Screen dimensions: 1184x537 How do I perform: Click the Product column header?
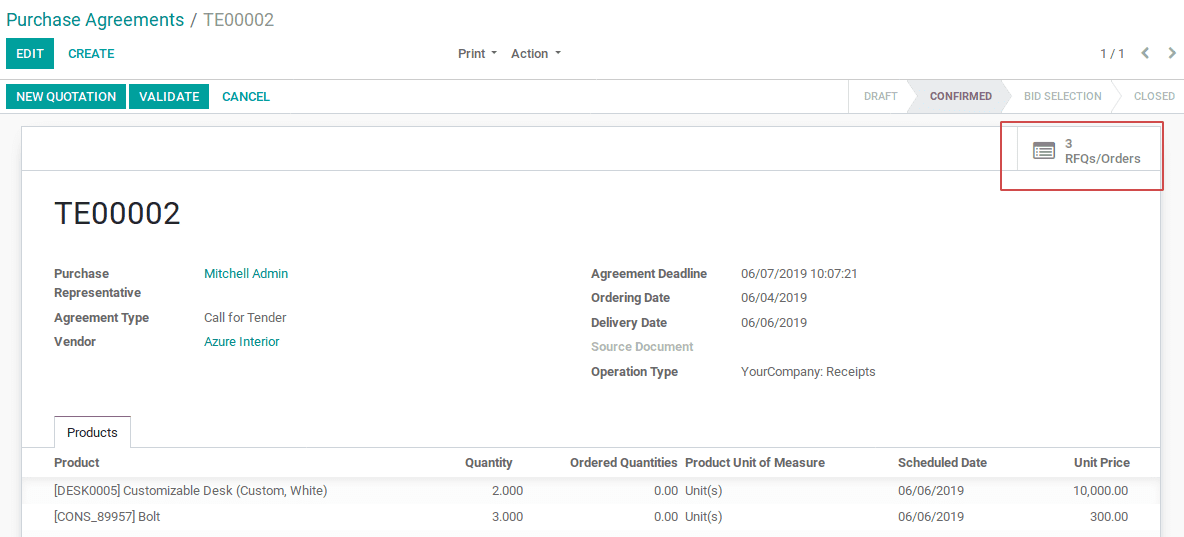coord(77,462)
